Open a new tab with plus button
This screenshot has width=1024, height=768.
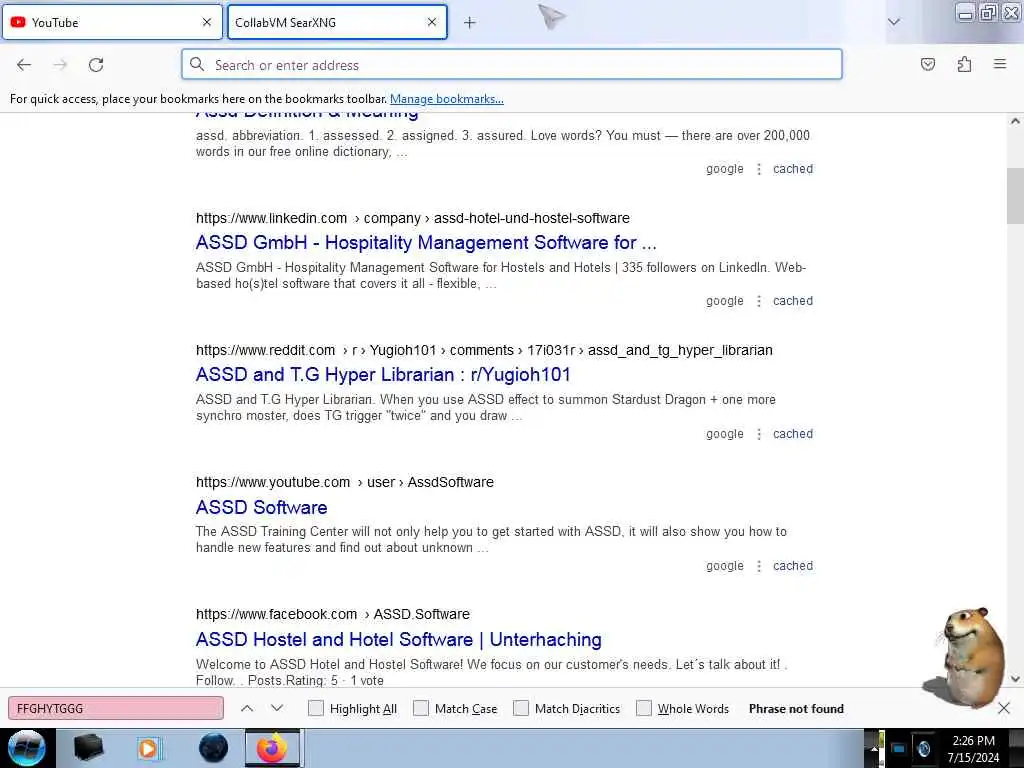[470, 23]
